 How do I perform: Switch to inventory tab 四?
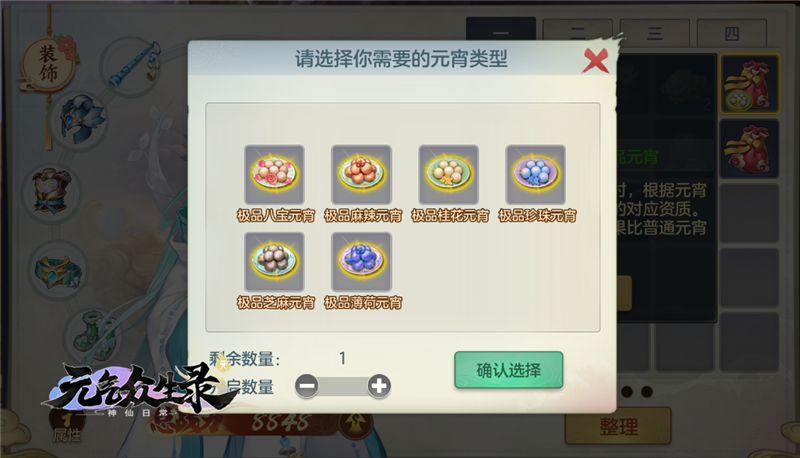point(732,34)
